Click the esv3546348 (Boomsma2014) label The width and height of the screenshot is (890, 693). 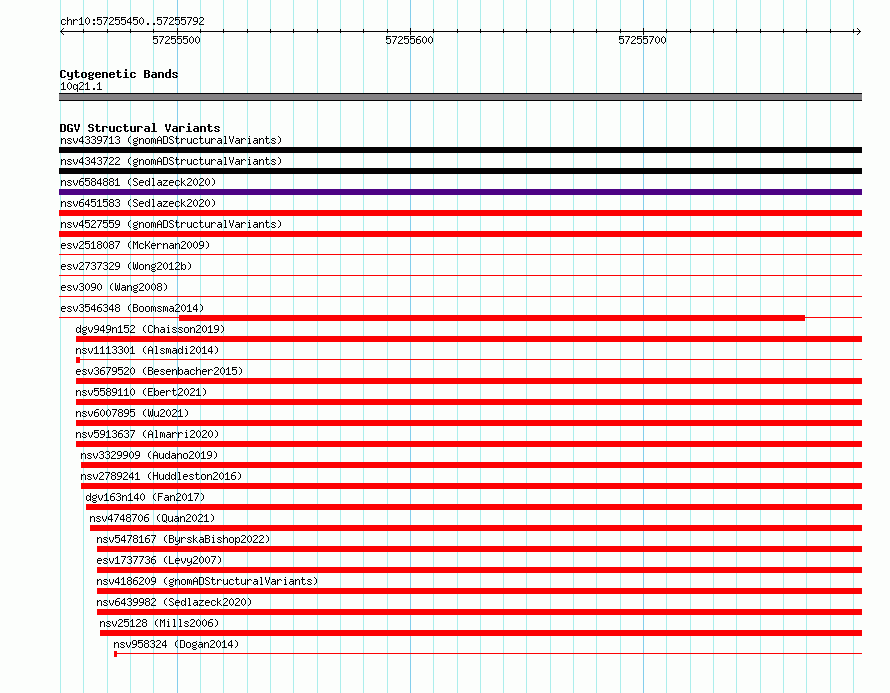click(x=132, y=308)
